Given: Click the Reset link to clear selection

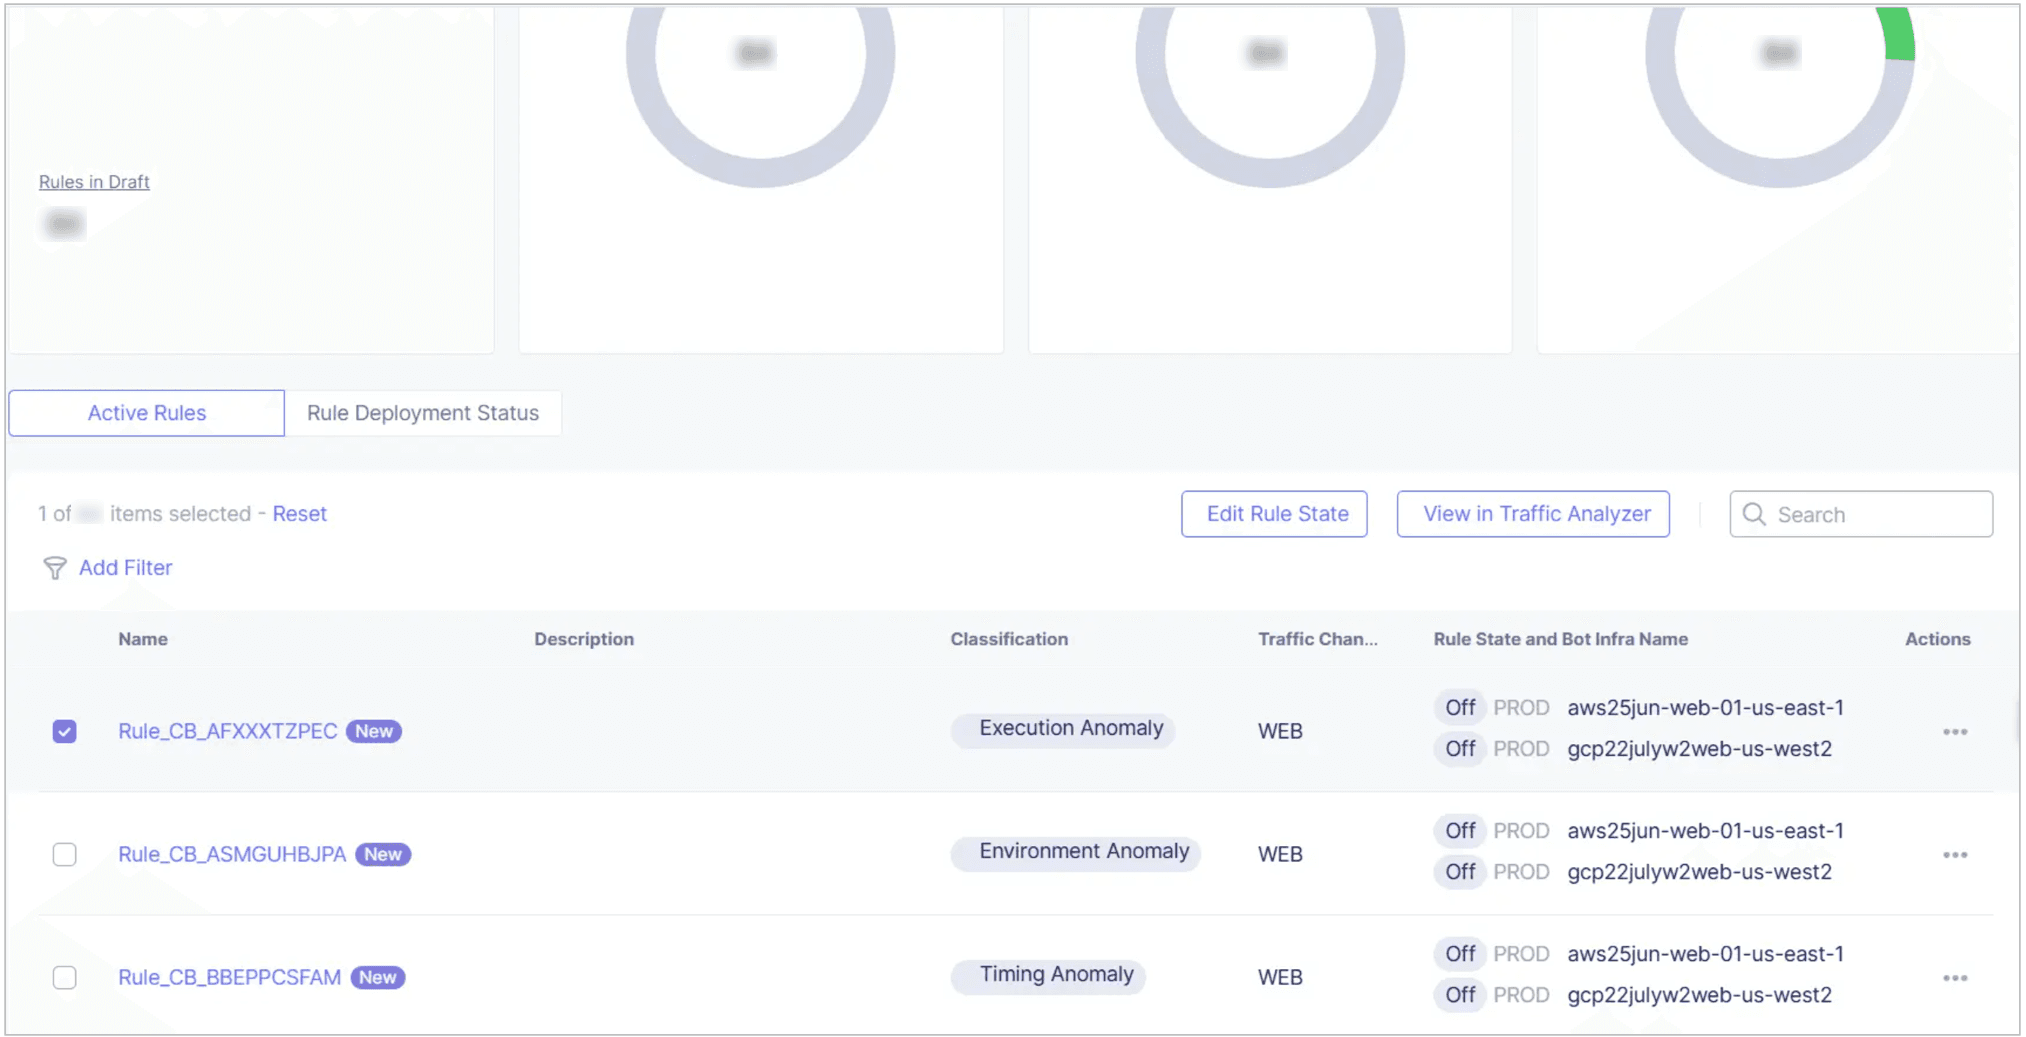Looking at the screenshot, I should pyautogui.click(x=299, y=513).
